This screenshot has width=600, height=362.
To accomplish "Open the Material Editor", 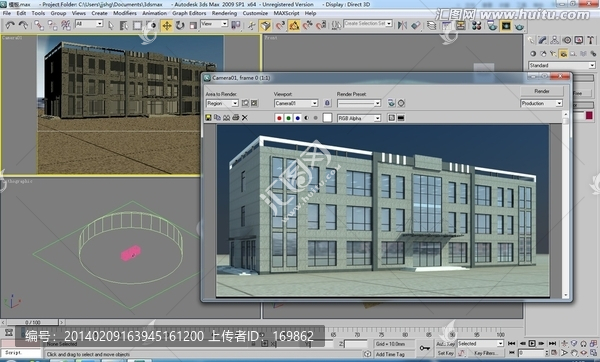I will [x=476, y=26].
